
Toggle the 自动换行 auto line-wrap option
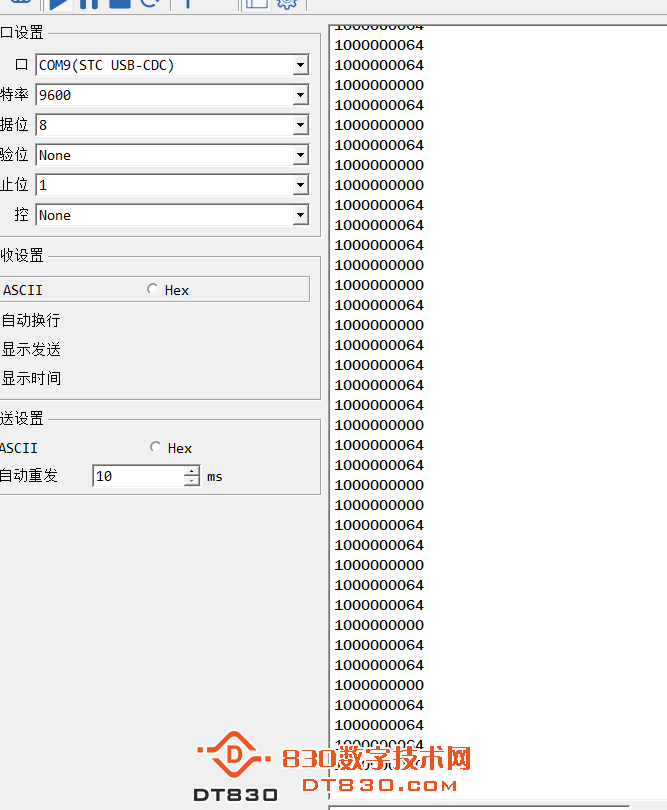(x=31, y=320)
